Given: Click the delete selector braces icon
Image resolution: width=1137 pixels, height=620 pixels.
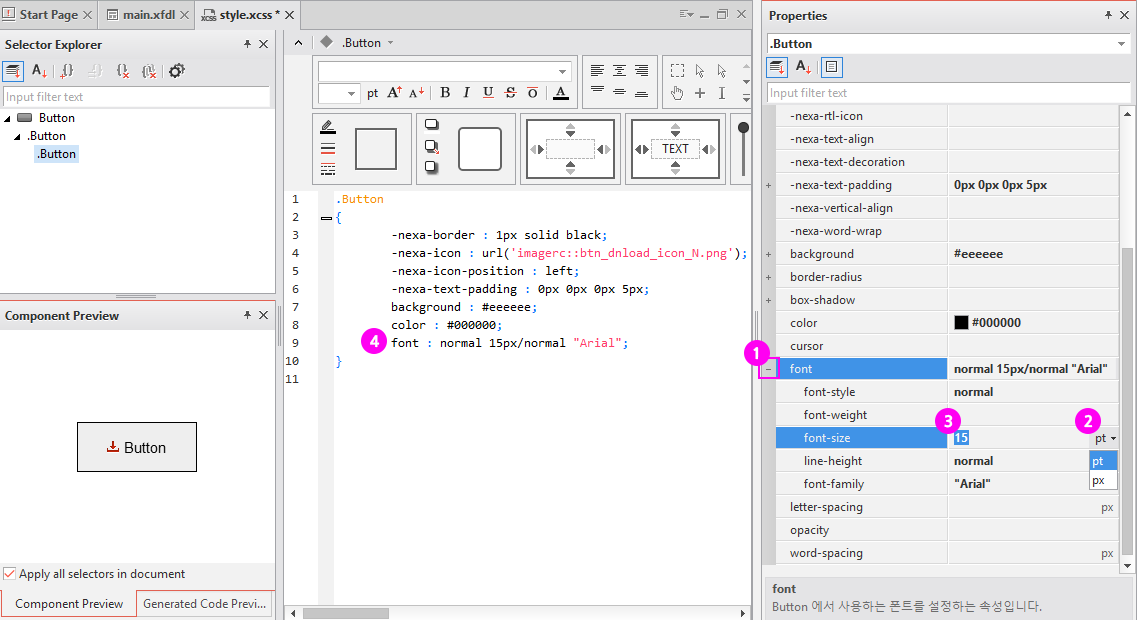Looking at the screenshot, I should [123, 71].
